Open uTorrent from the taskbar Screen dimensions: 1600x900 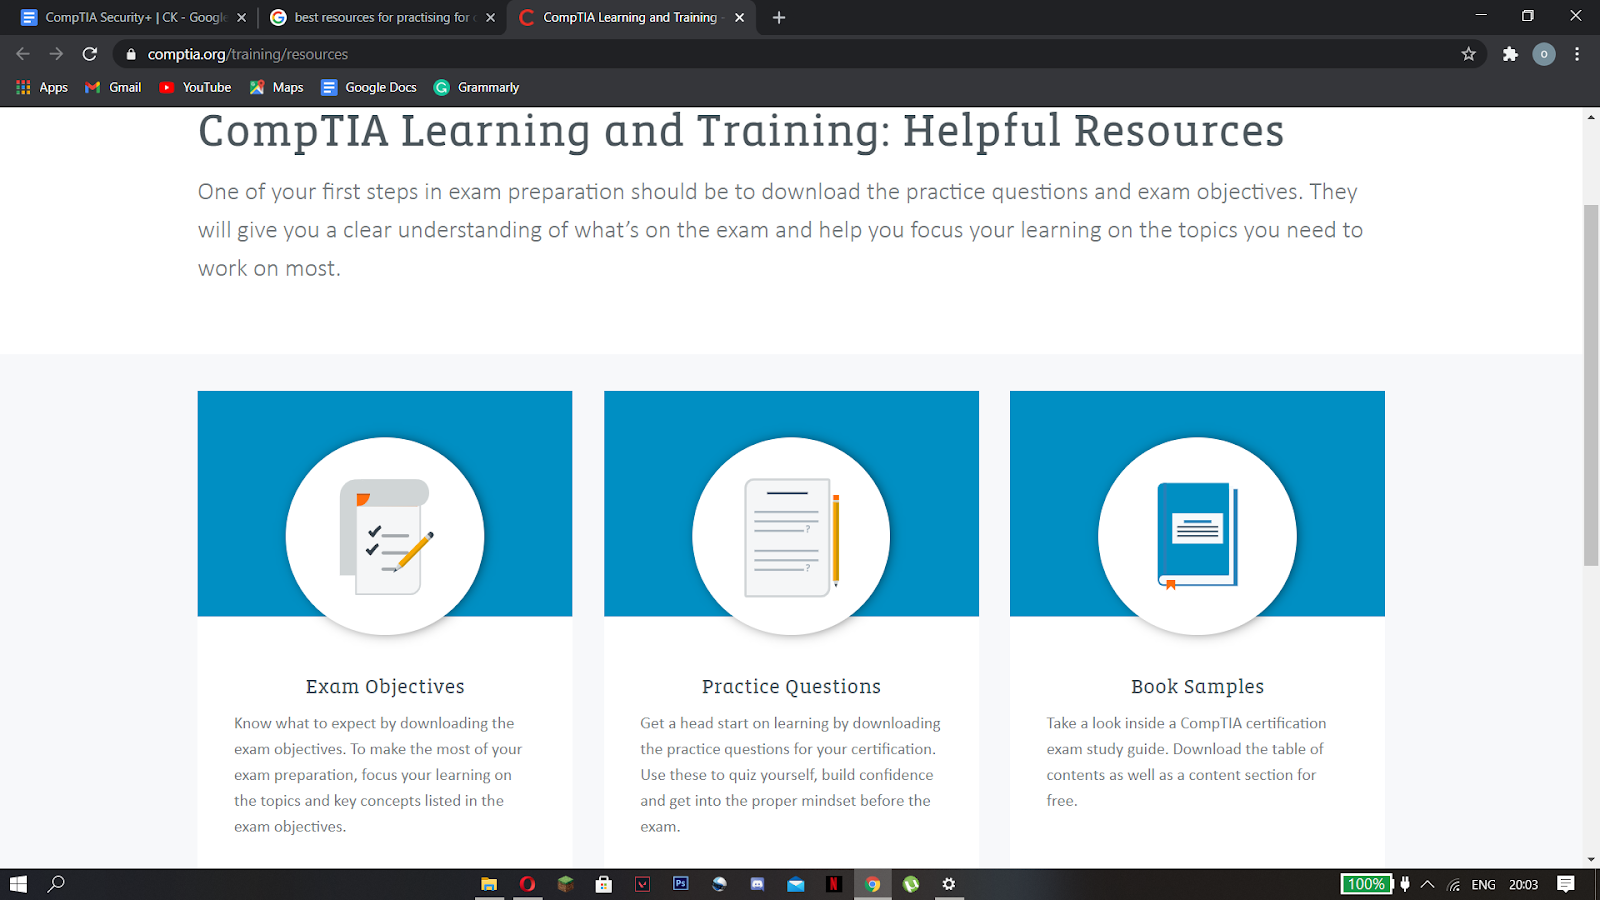(x=911, y=884)
